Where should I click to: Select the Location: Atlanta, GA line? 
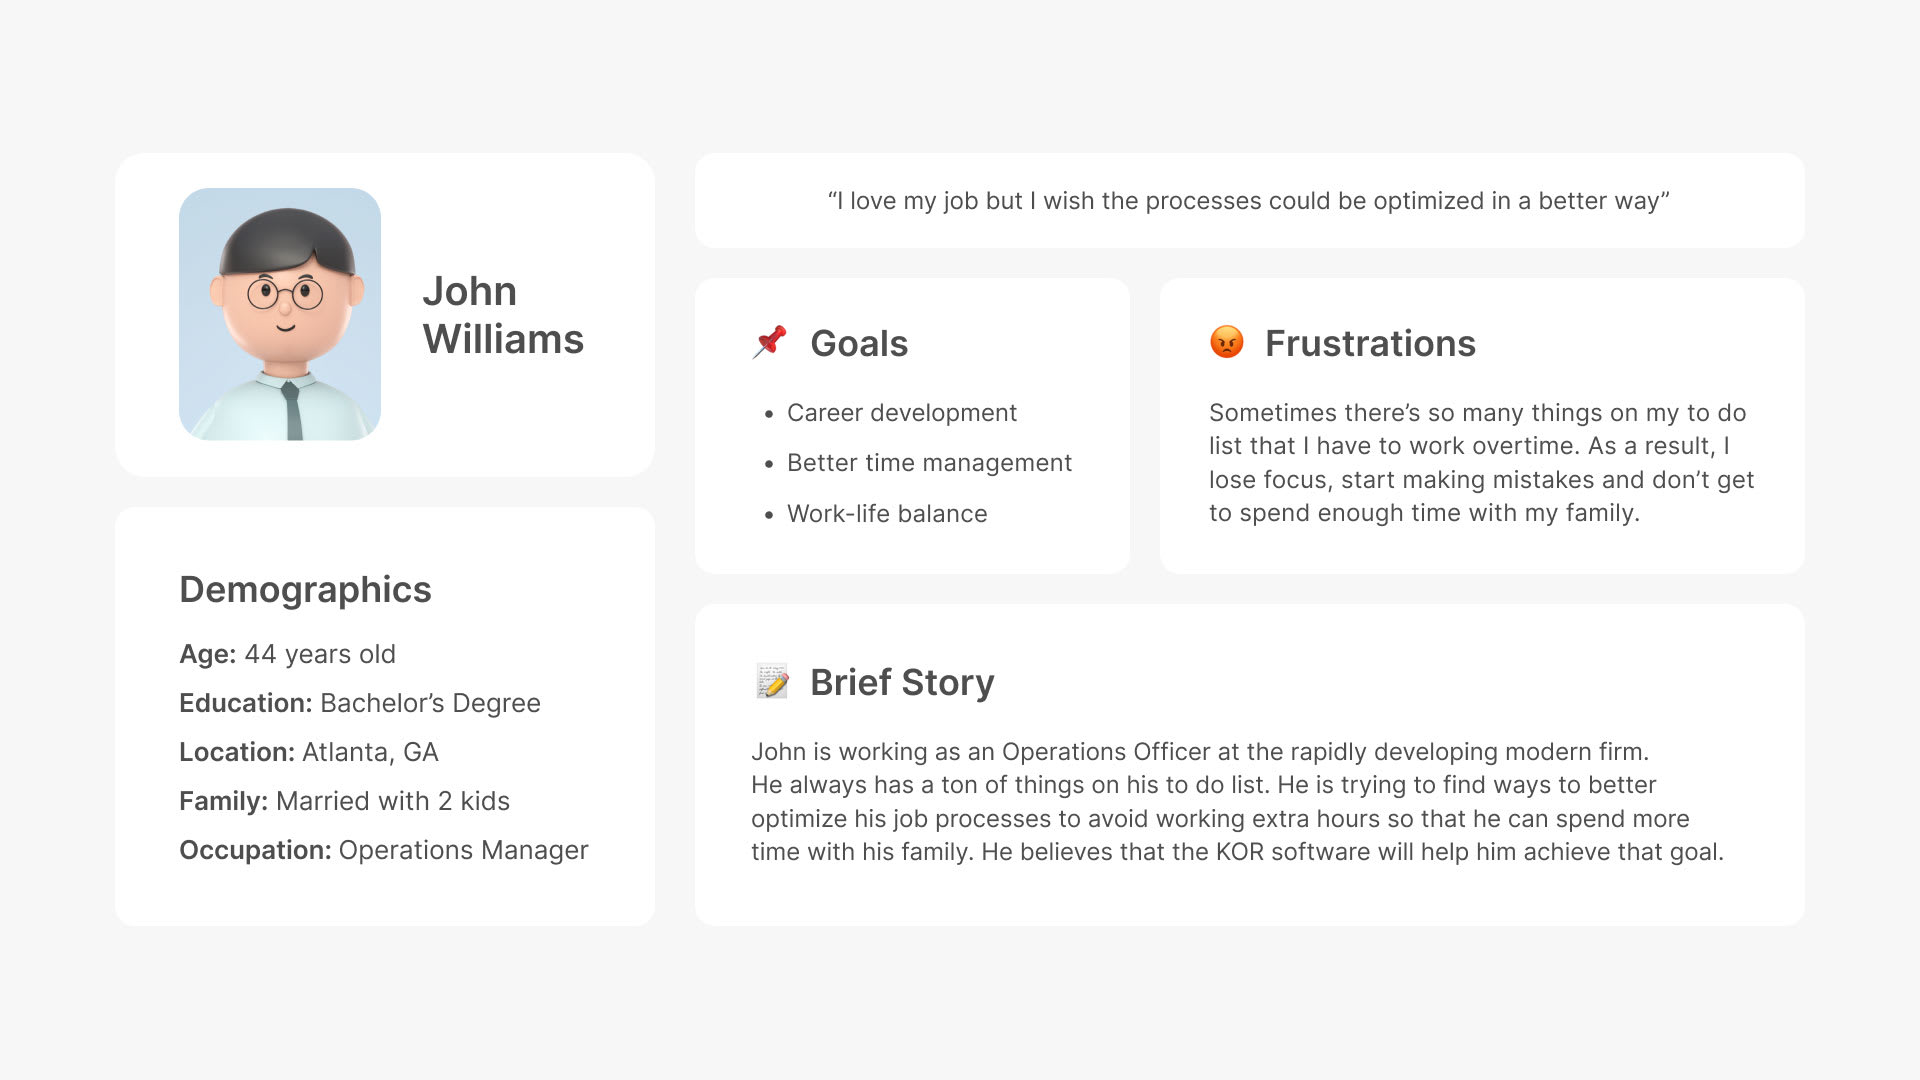coord(309,752)
